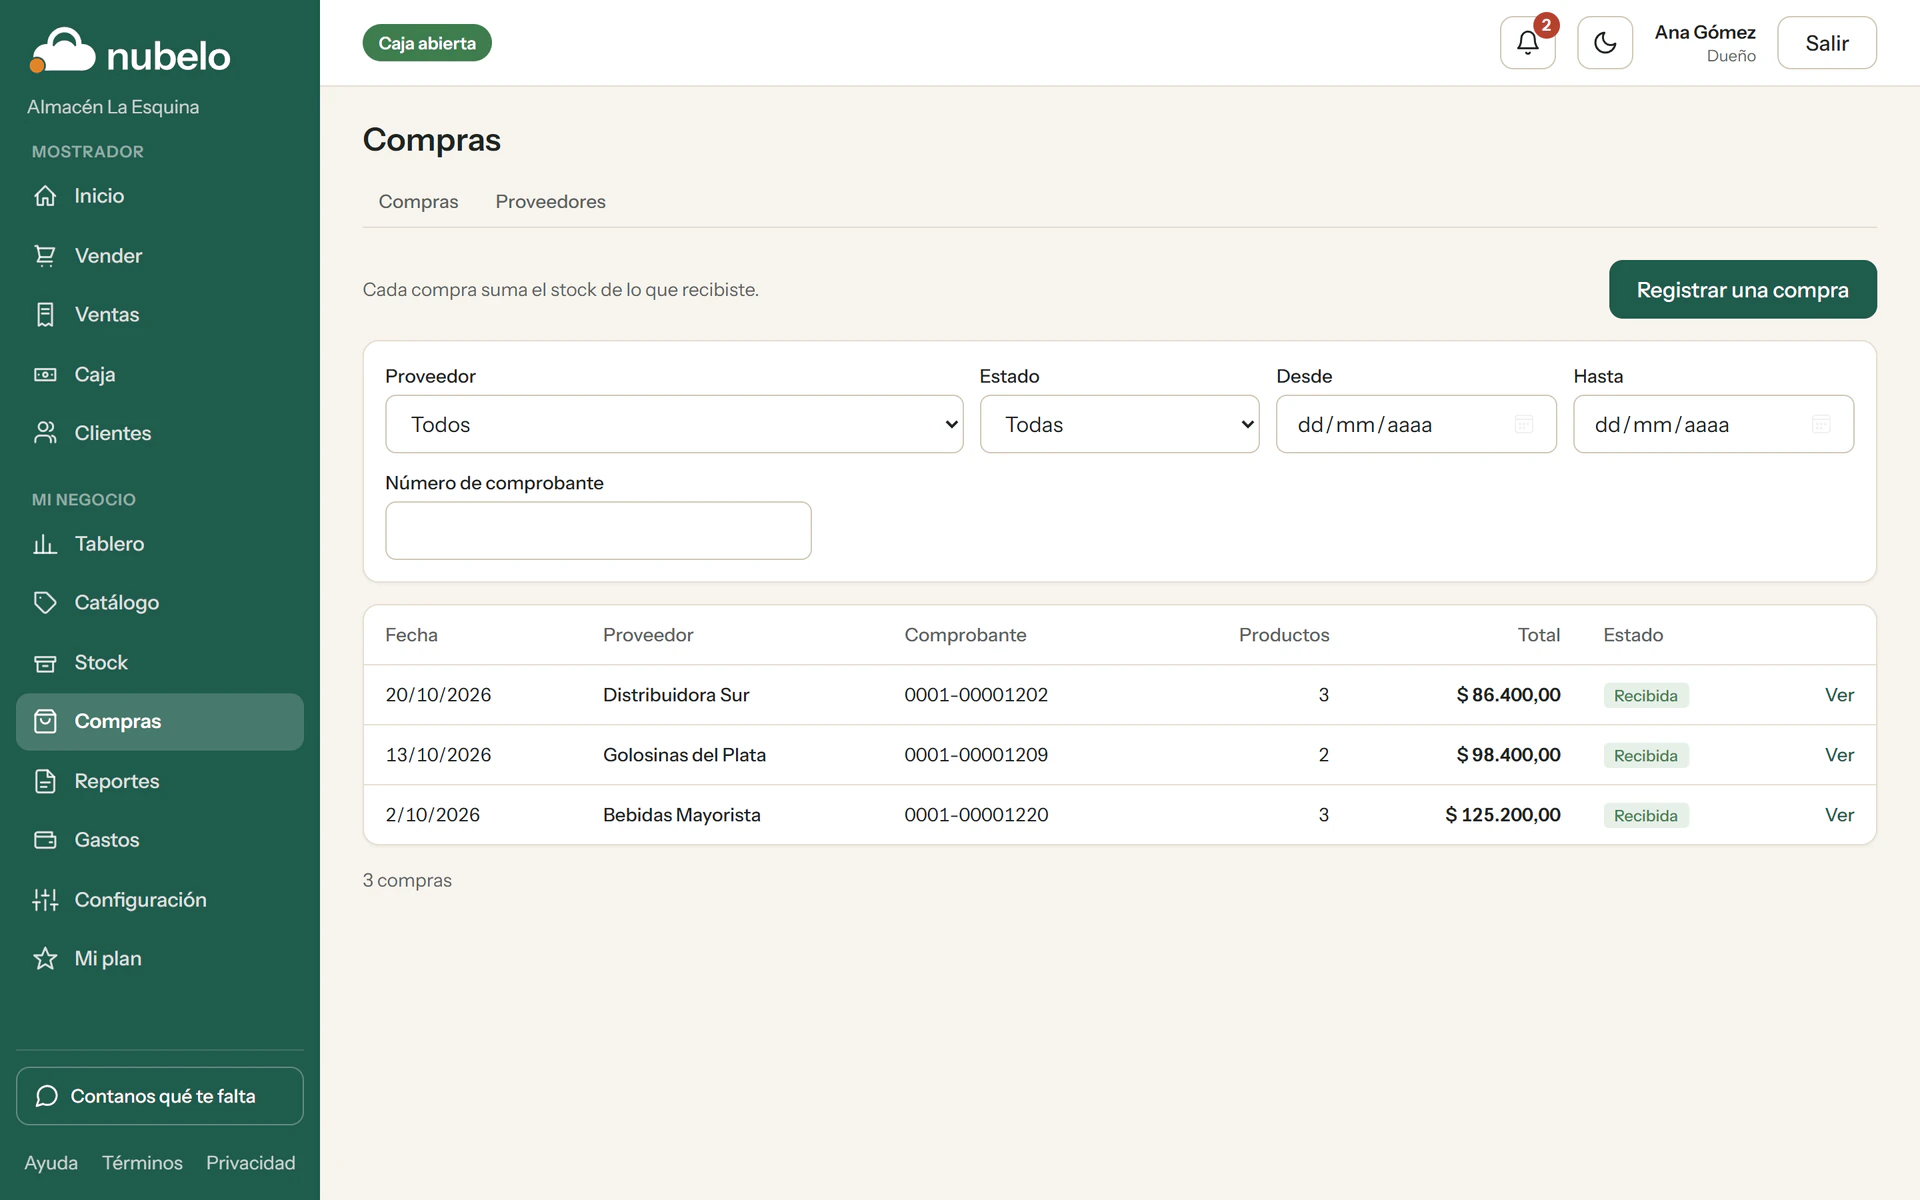Click comprobante 0001-00001209 cell

click(x=976, y=755)
